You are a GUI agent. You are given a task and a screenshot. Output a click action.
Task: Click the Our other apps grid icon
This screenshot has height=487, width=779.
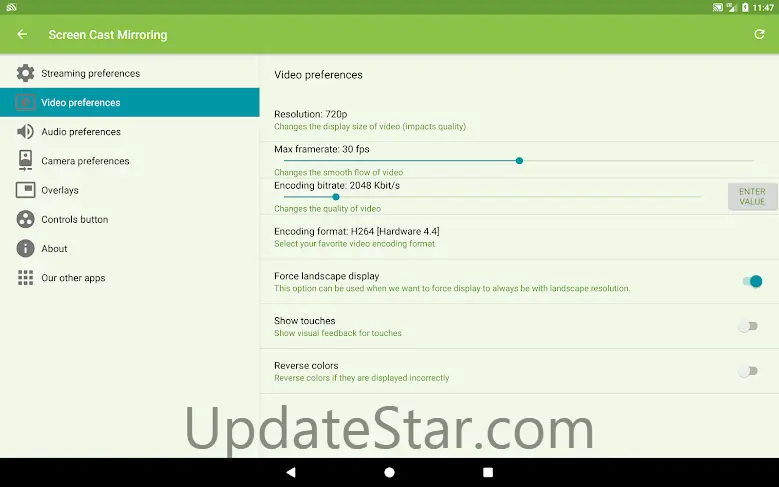point(25,278)
